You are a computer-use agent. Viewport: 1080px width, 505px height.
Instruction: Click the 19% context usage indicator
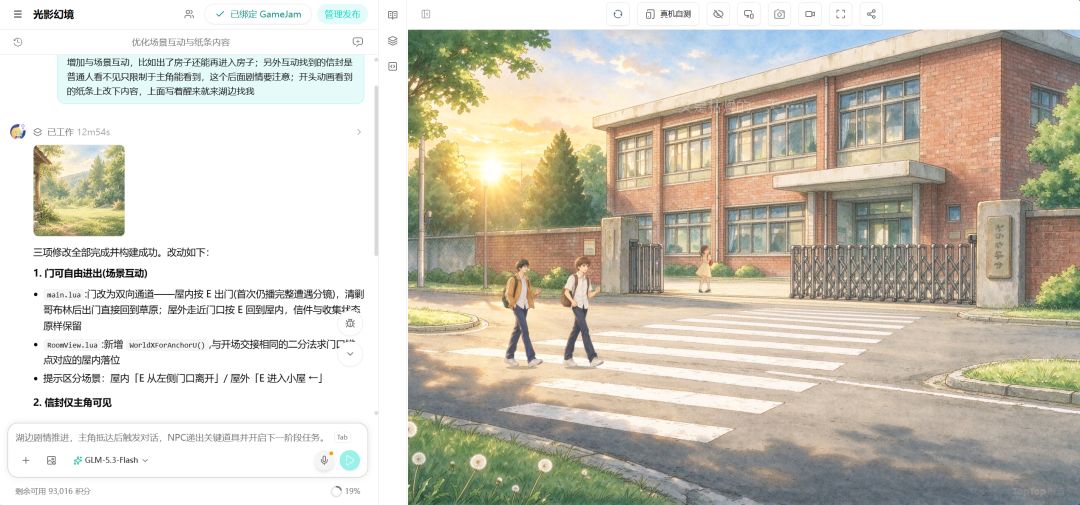click(x=346, y=491)
